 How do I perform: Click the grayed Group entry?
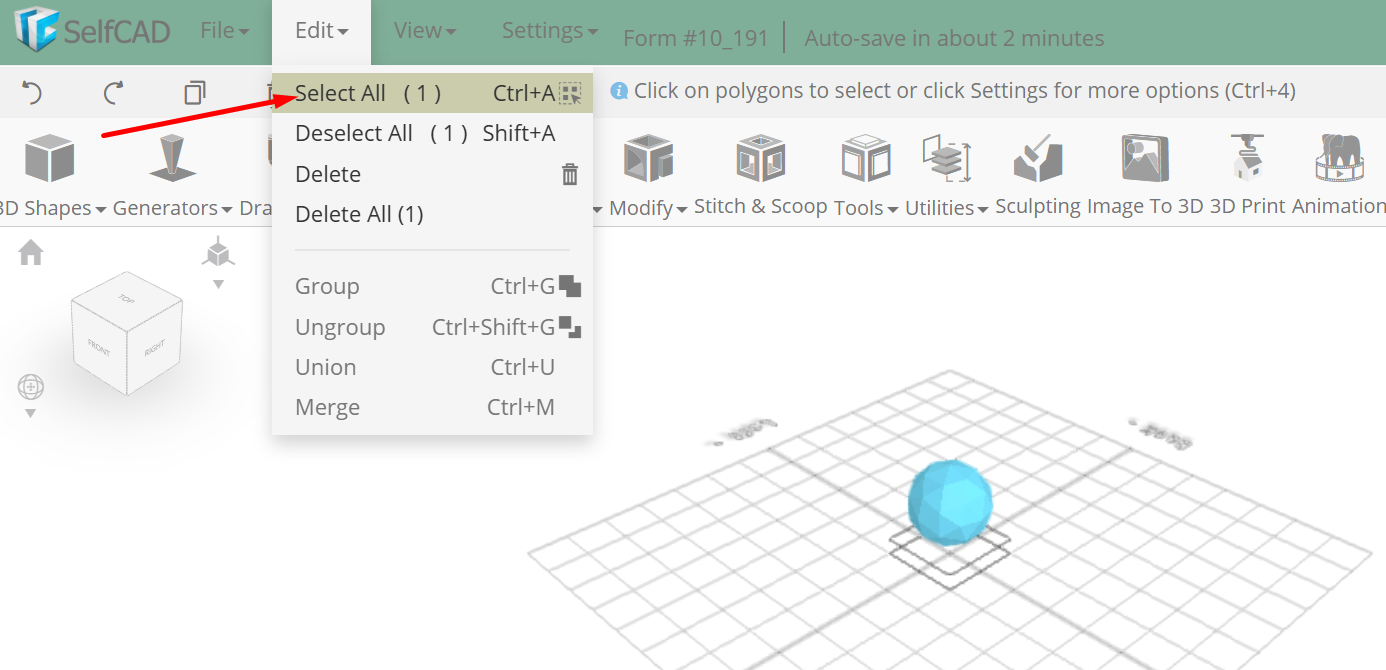[432, 286]
